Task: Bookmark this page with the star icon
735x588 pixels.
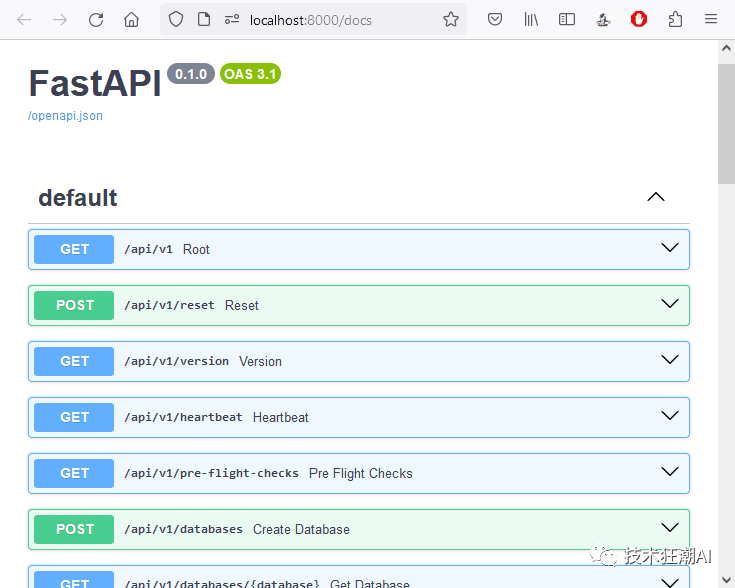Action: tap(450, 19)
